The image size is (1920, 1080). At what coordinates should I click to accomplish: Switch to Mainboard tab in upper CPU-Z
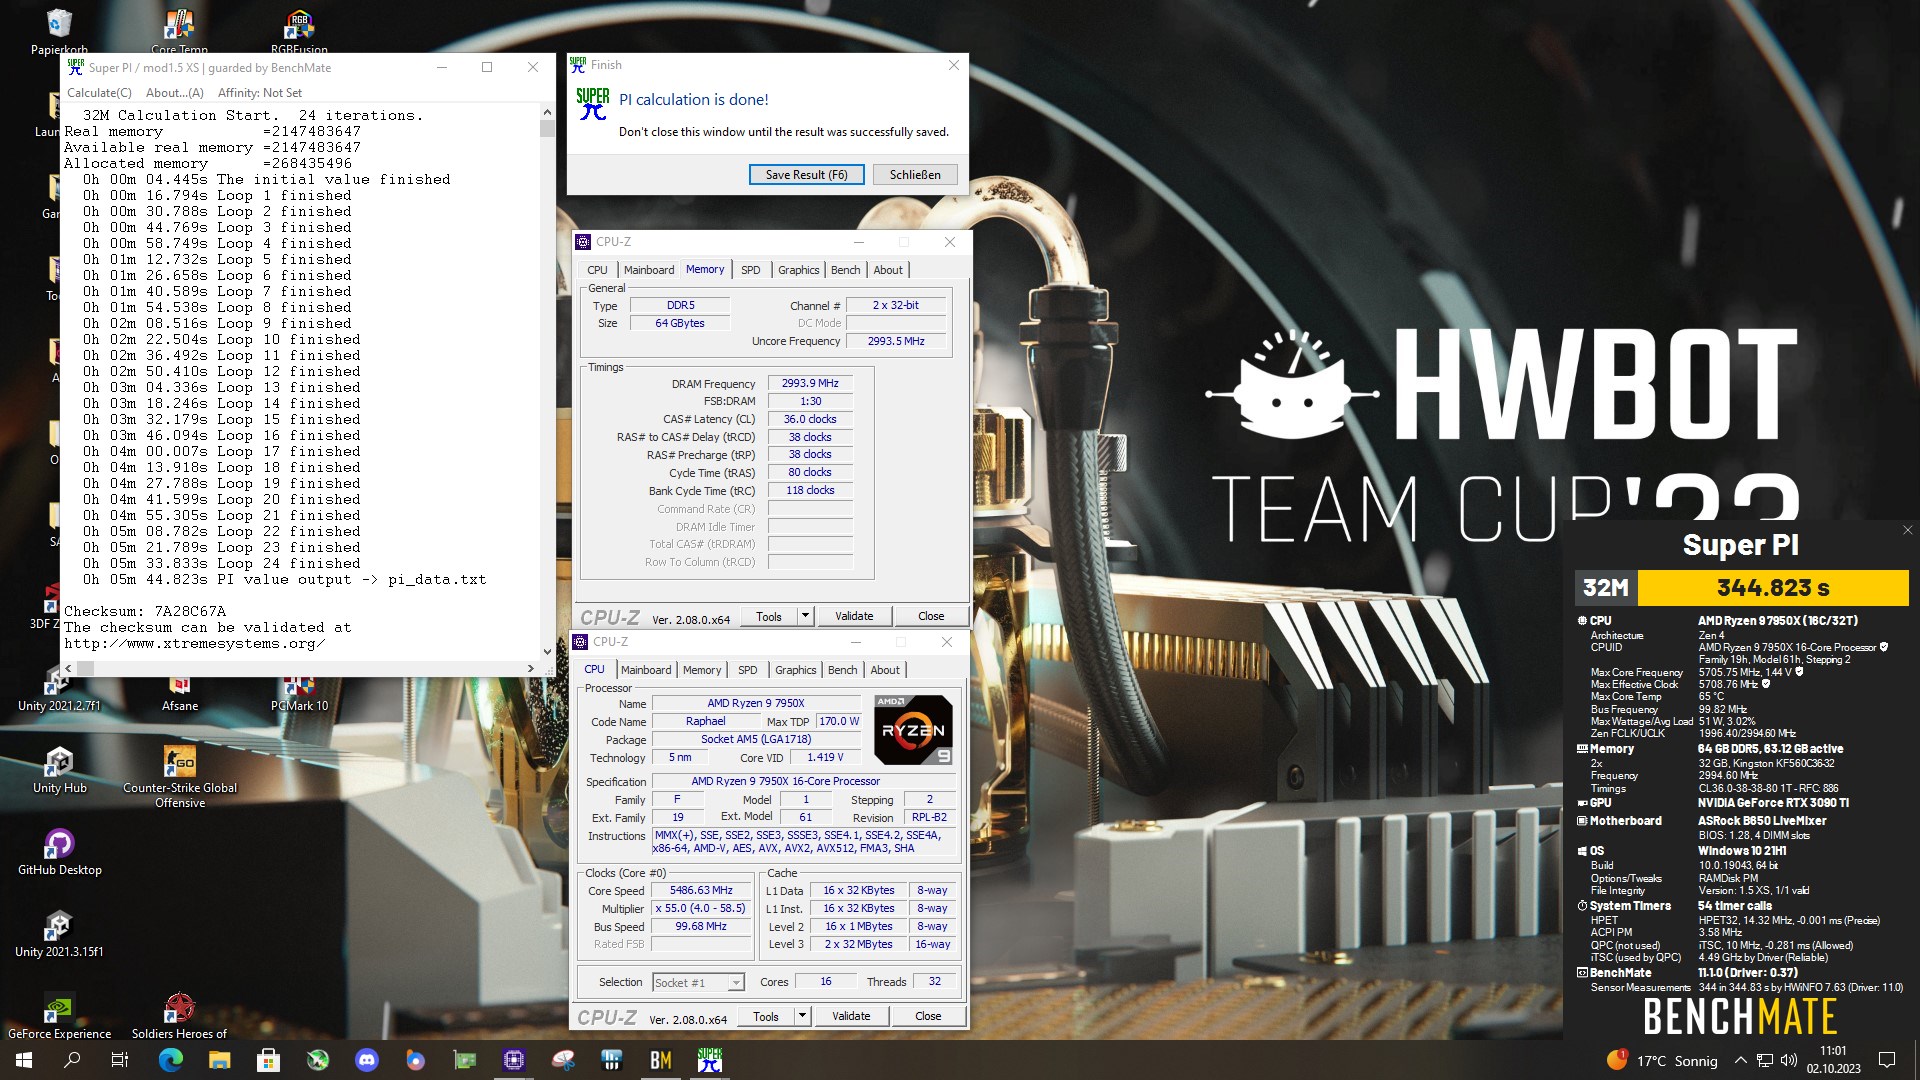[649, 270]
